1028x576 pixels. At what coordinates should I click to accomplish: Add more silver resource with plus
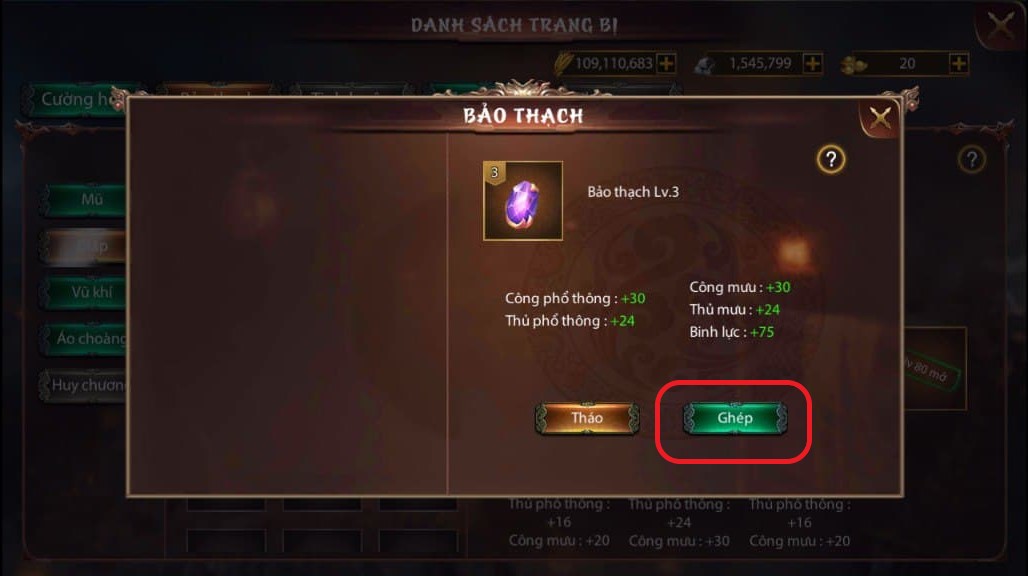812,64
